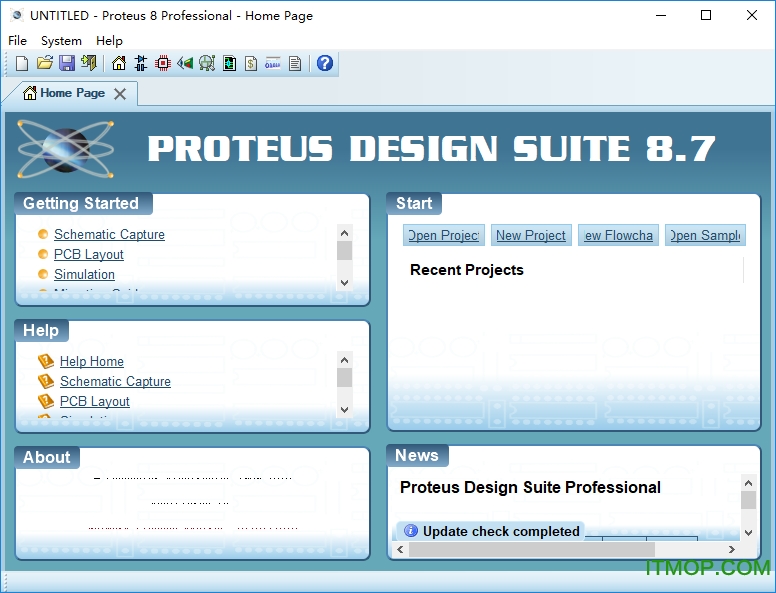Close the Home Page tab

pos(120,94)
